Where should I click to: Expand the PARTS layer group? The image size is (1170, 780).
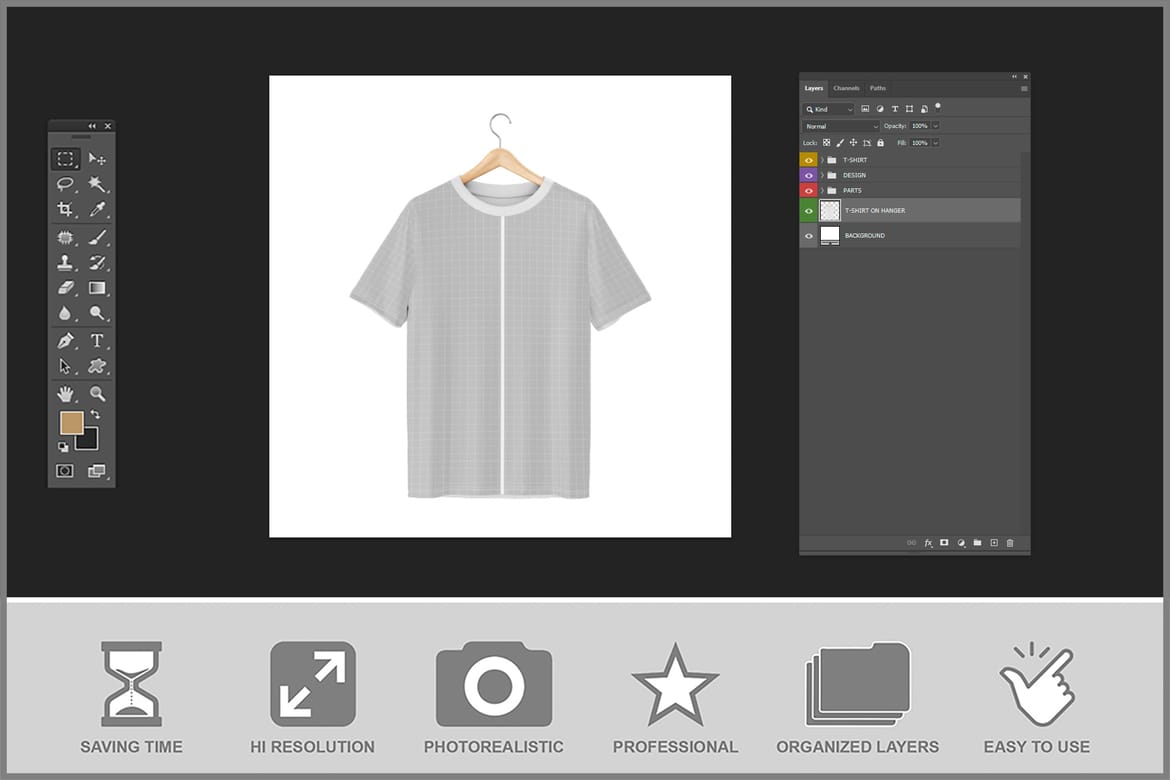tap(822, 190)
